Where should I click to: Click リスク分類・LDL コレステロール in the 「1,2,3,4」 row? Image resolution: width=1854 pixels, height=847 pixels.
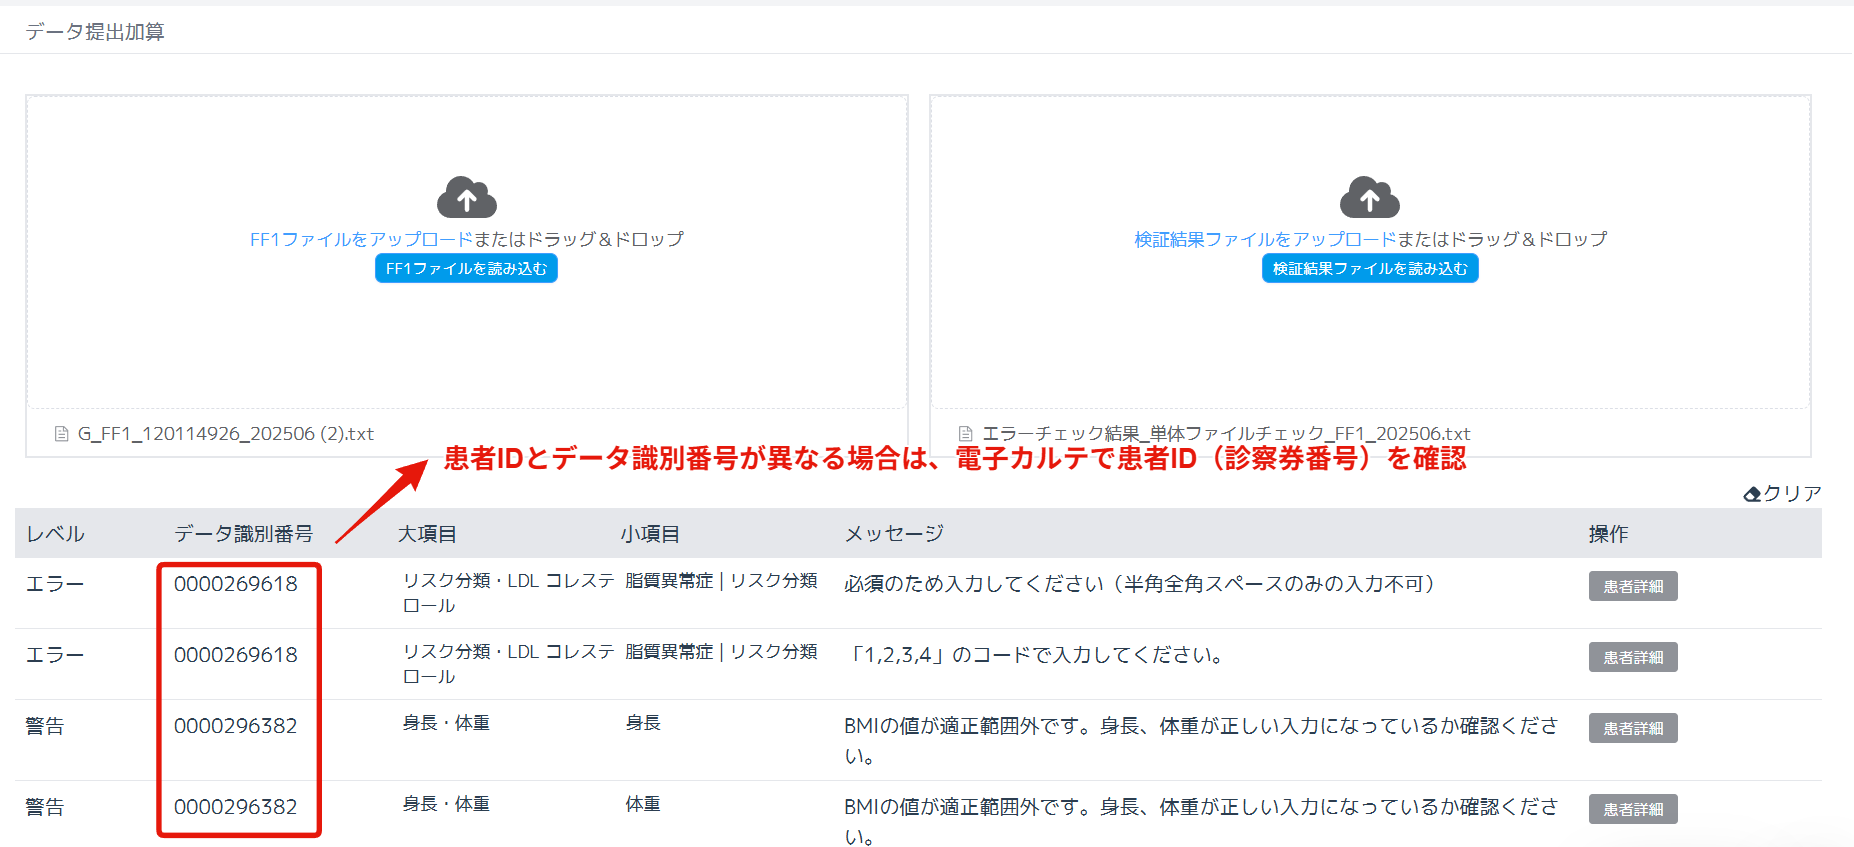(508, 664)
